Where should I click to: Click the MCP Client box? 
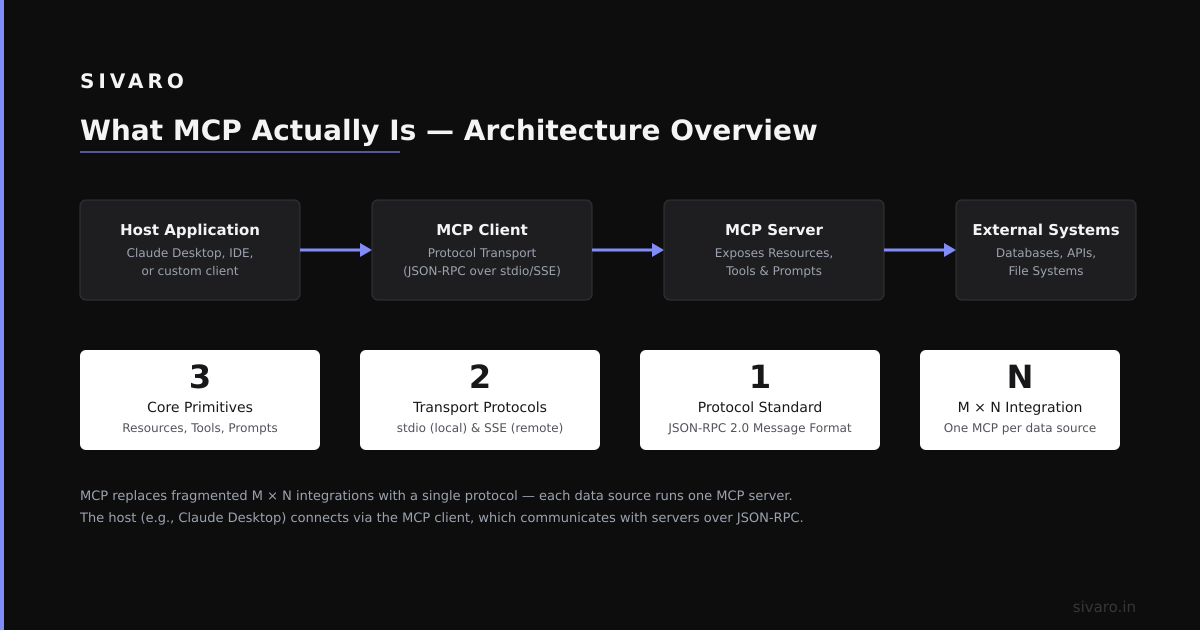click(482, 250)
